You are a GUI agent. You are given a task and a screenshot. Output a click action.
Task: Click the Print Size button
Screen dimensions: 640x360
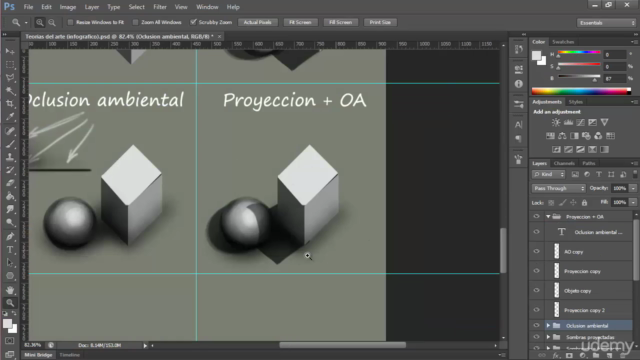(380, 22)
